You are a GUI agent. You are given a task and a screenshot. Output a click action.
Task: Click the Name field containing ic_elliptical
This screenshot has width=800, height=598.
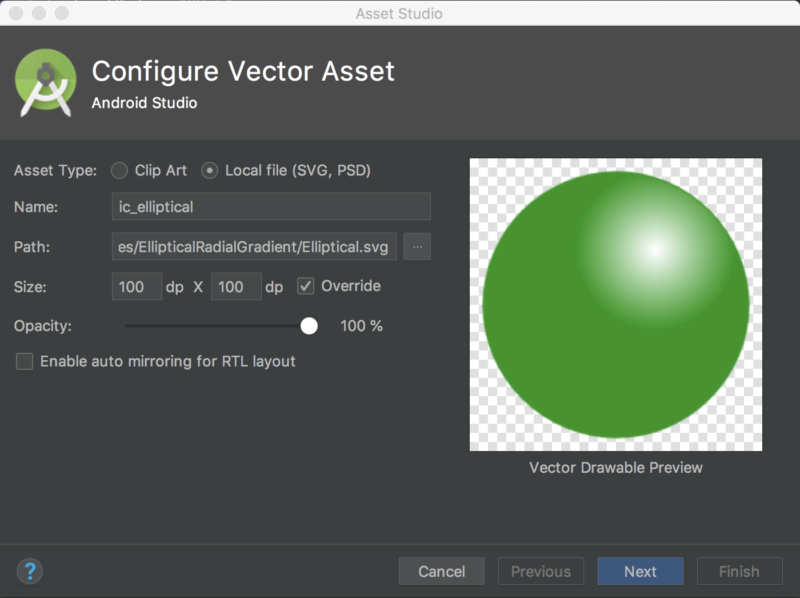pyautogui.click(x=270, y=207)
